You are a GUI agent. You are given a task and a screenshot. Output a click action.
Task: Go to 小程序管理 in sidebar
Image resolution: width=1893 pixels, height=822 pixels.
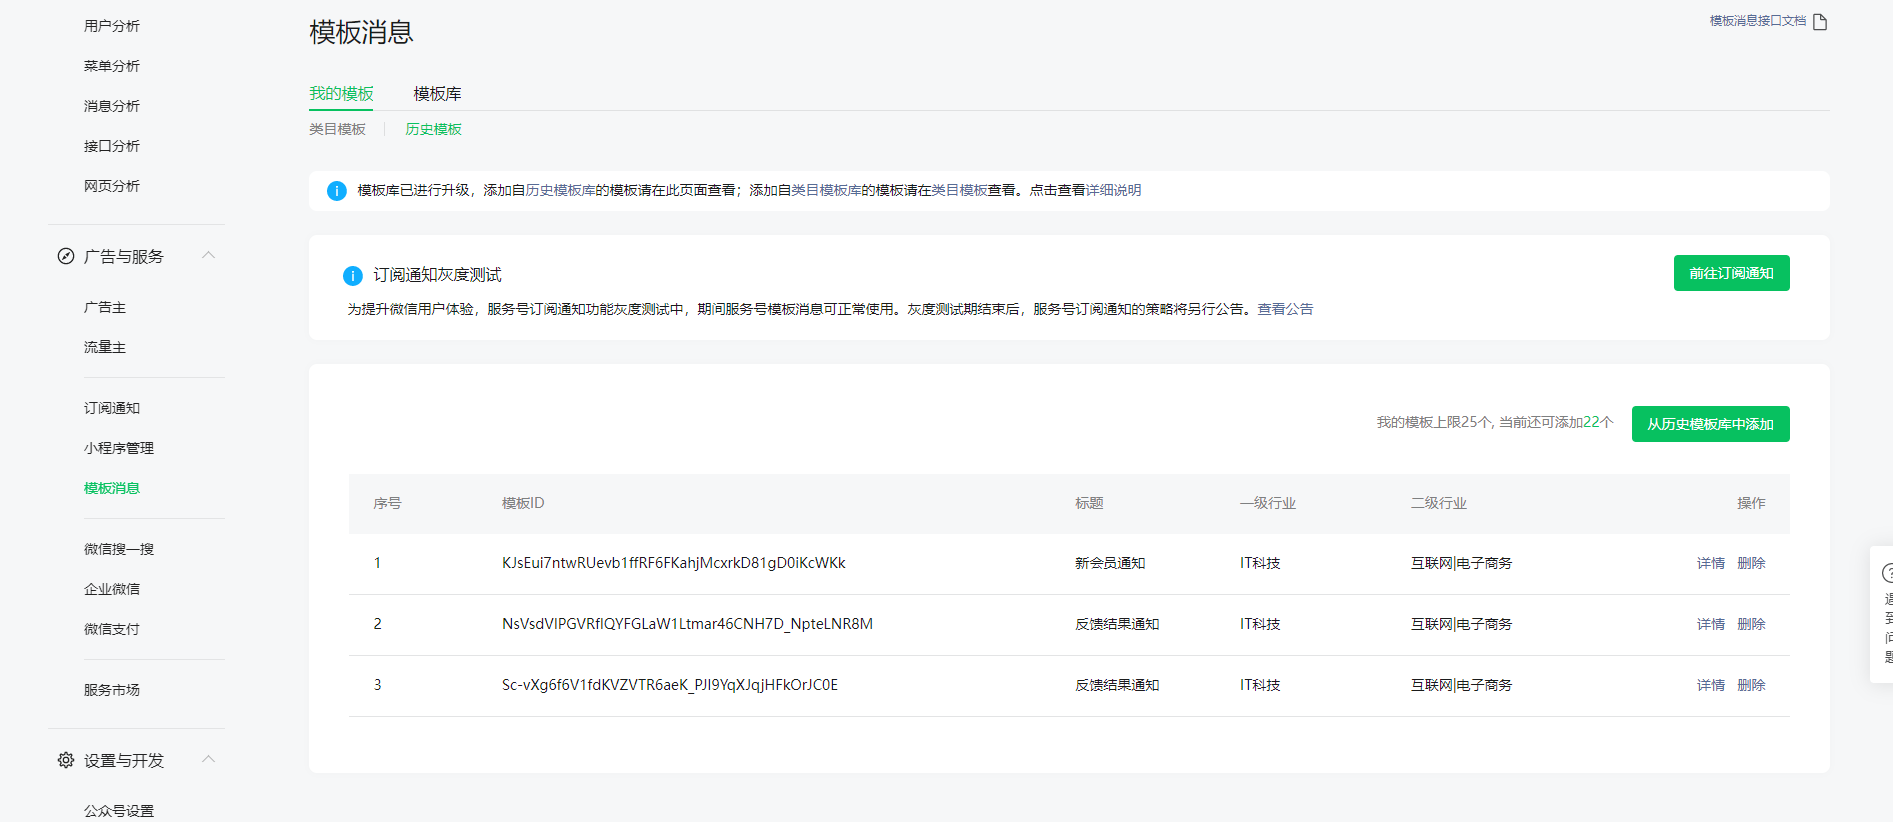click(x=119, y=448)
